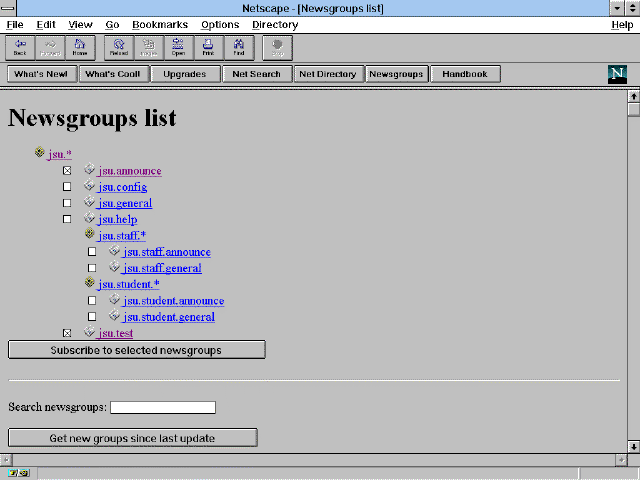Open Find with the binoculars icon

239,48
